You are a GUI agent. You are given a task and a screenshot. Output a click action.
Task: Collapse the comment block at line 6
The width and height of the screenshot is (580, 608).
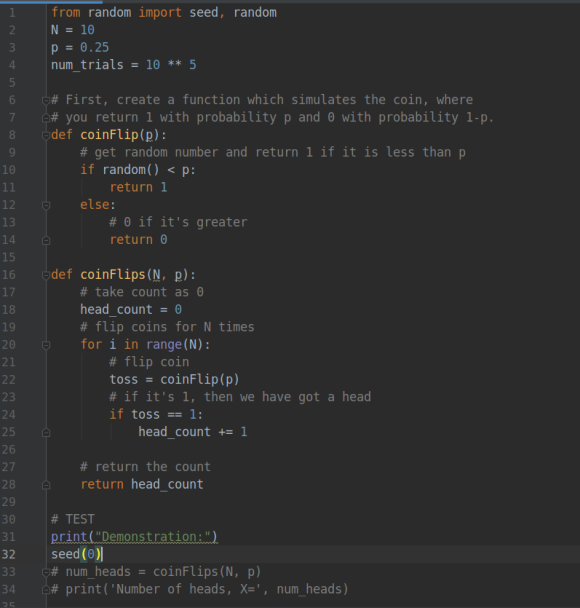point(46,100)
